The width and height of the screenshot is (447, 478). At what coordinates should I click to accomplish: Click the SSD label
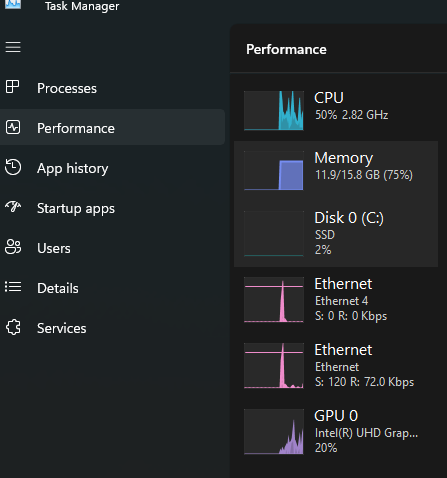pyautogui.click(x=325, y=235)
